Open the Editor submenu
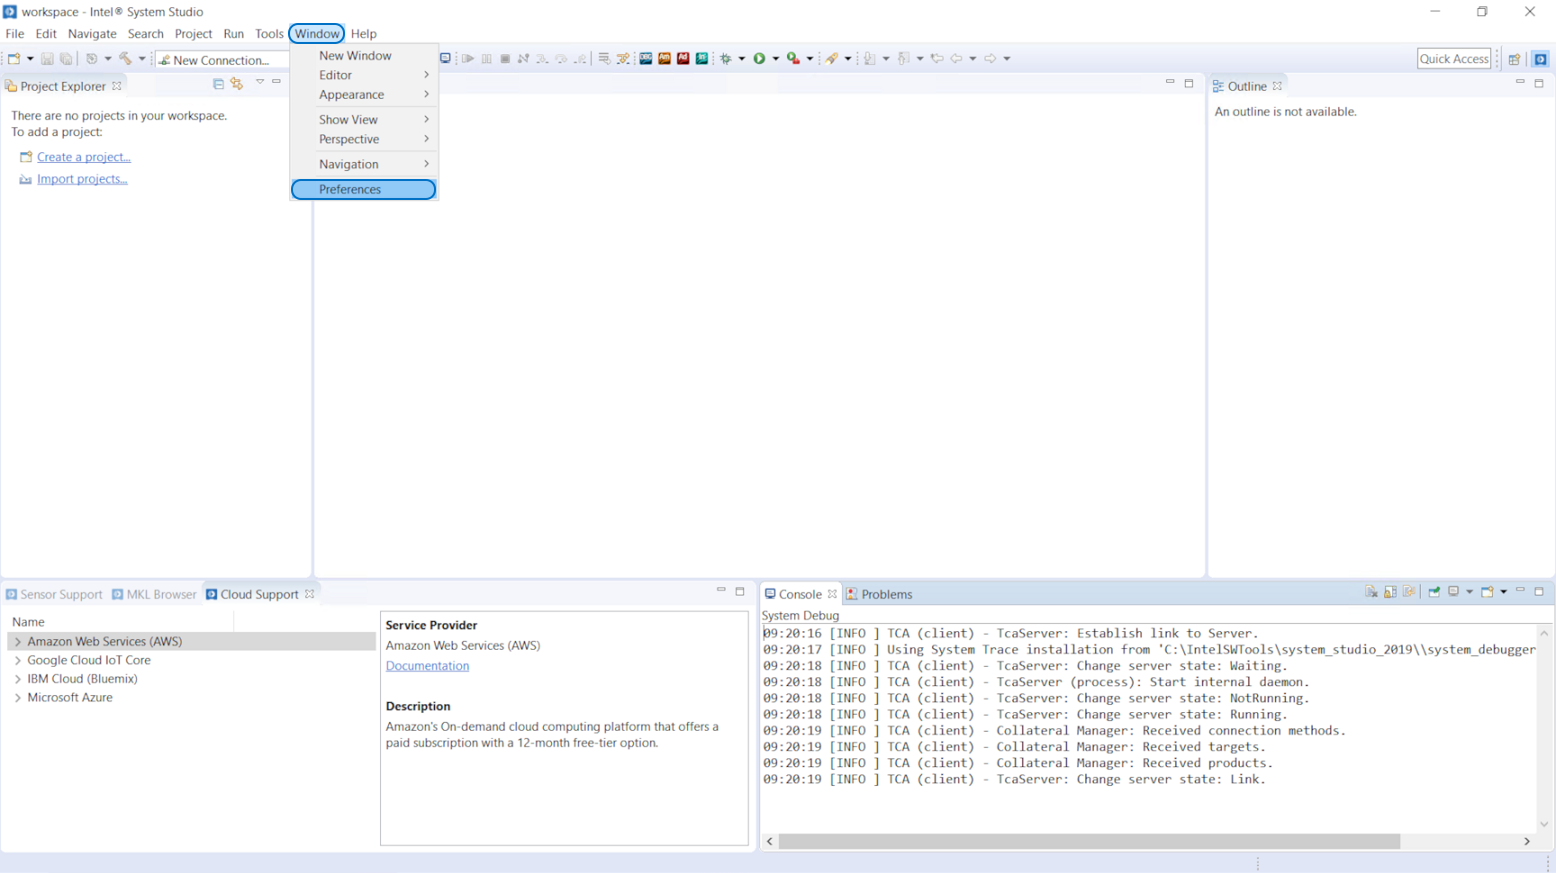This screenshot has width=1556, height=873. pyautogui.click(x=364, y=75)
